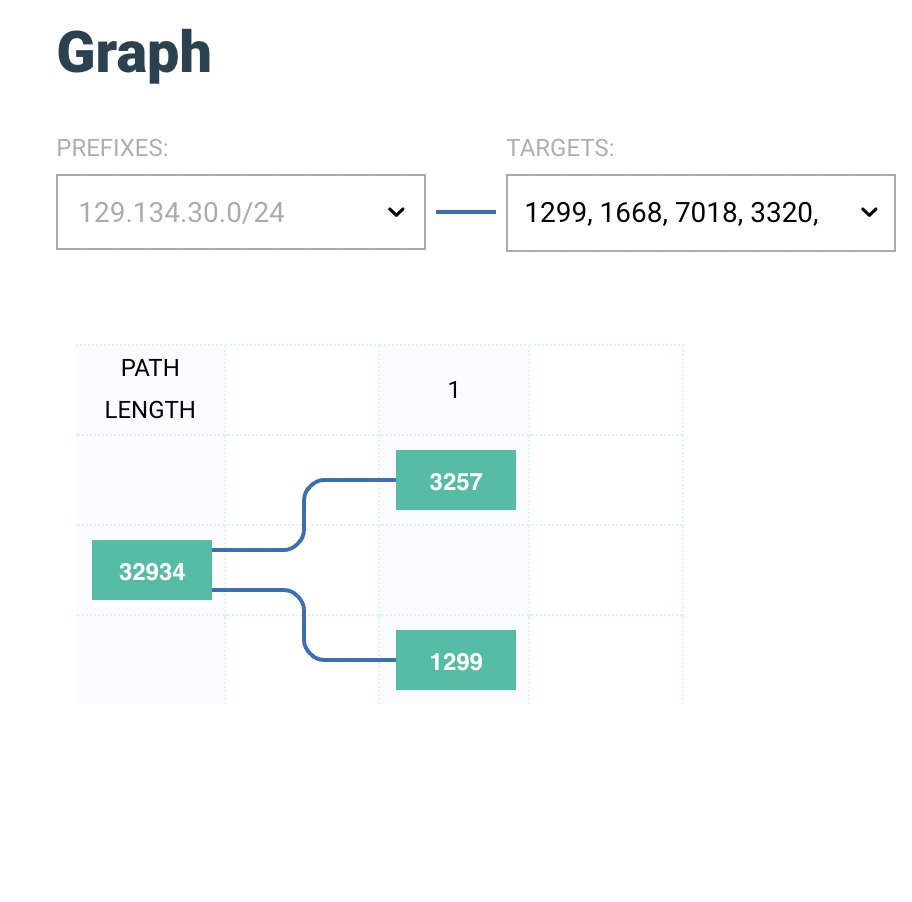Click the path length 1 column header

tap(454, 389)
